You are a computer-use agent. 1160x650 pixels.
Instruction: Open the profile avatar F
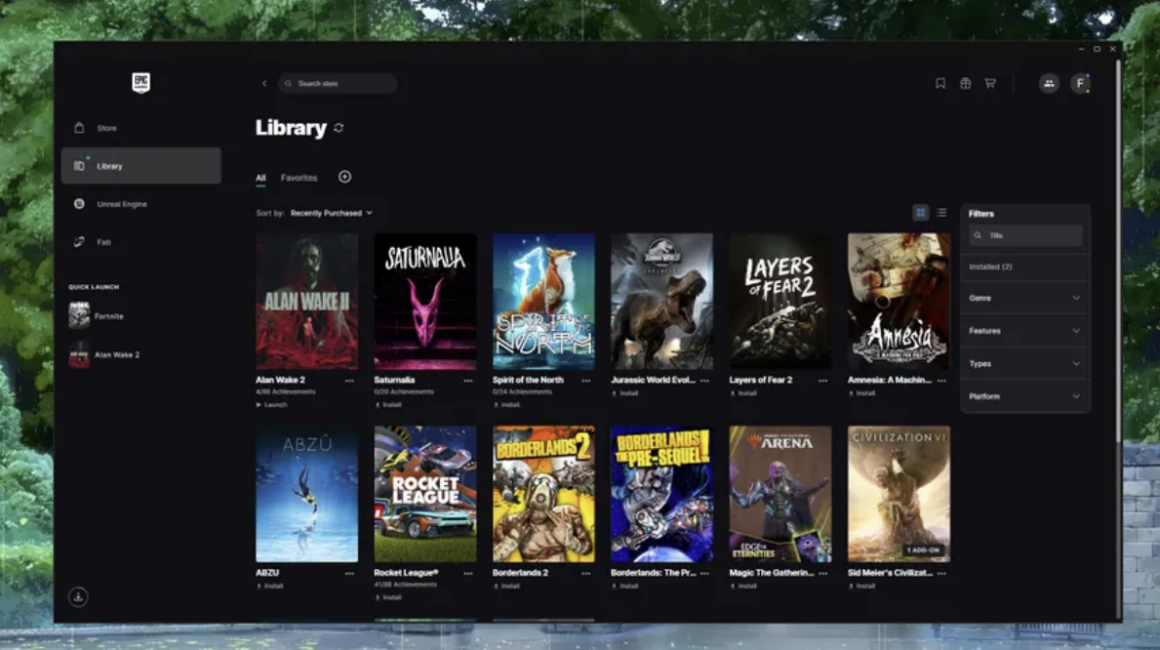tap(1080, 84)
